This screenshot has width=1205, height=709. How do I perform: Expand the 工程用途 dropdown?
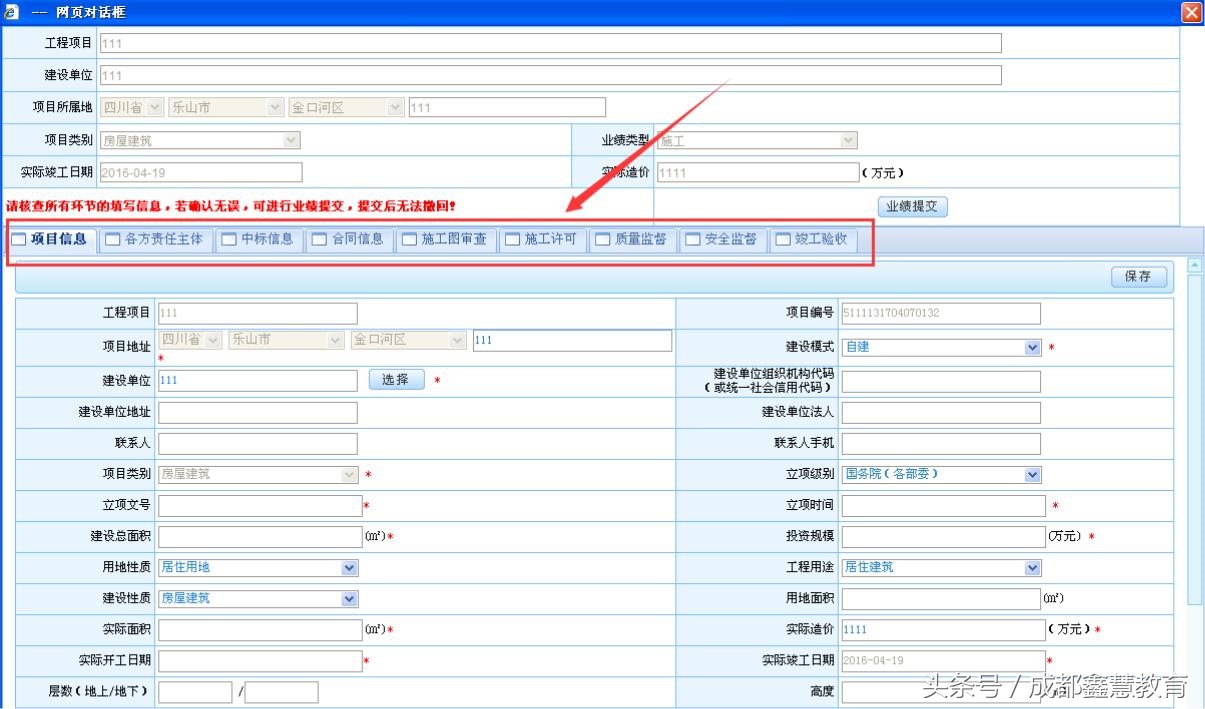[x=1032, y=568]
